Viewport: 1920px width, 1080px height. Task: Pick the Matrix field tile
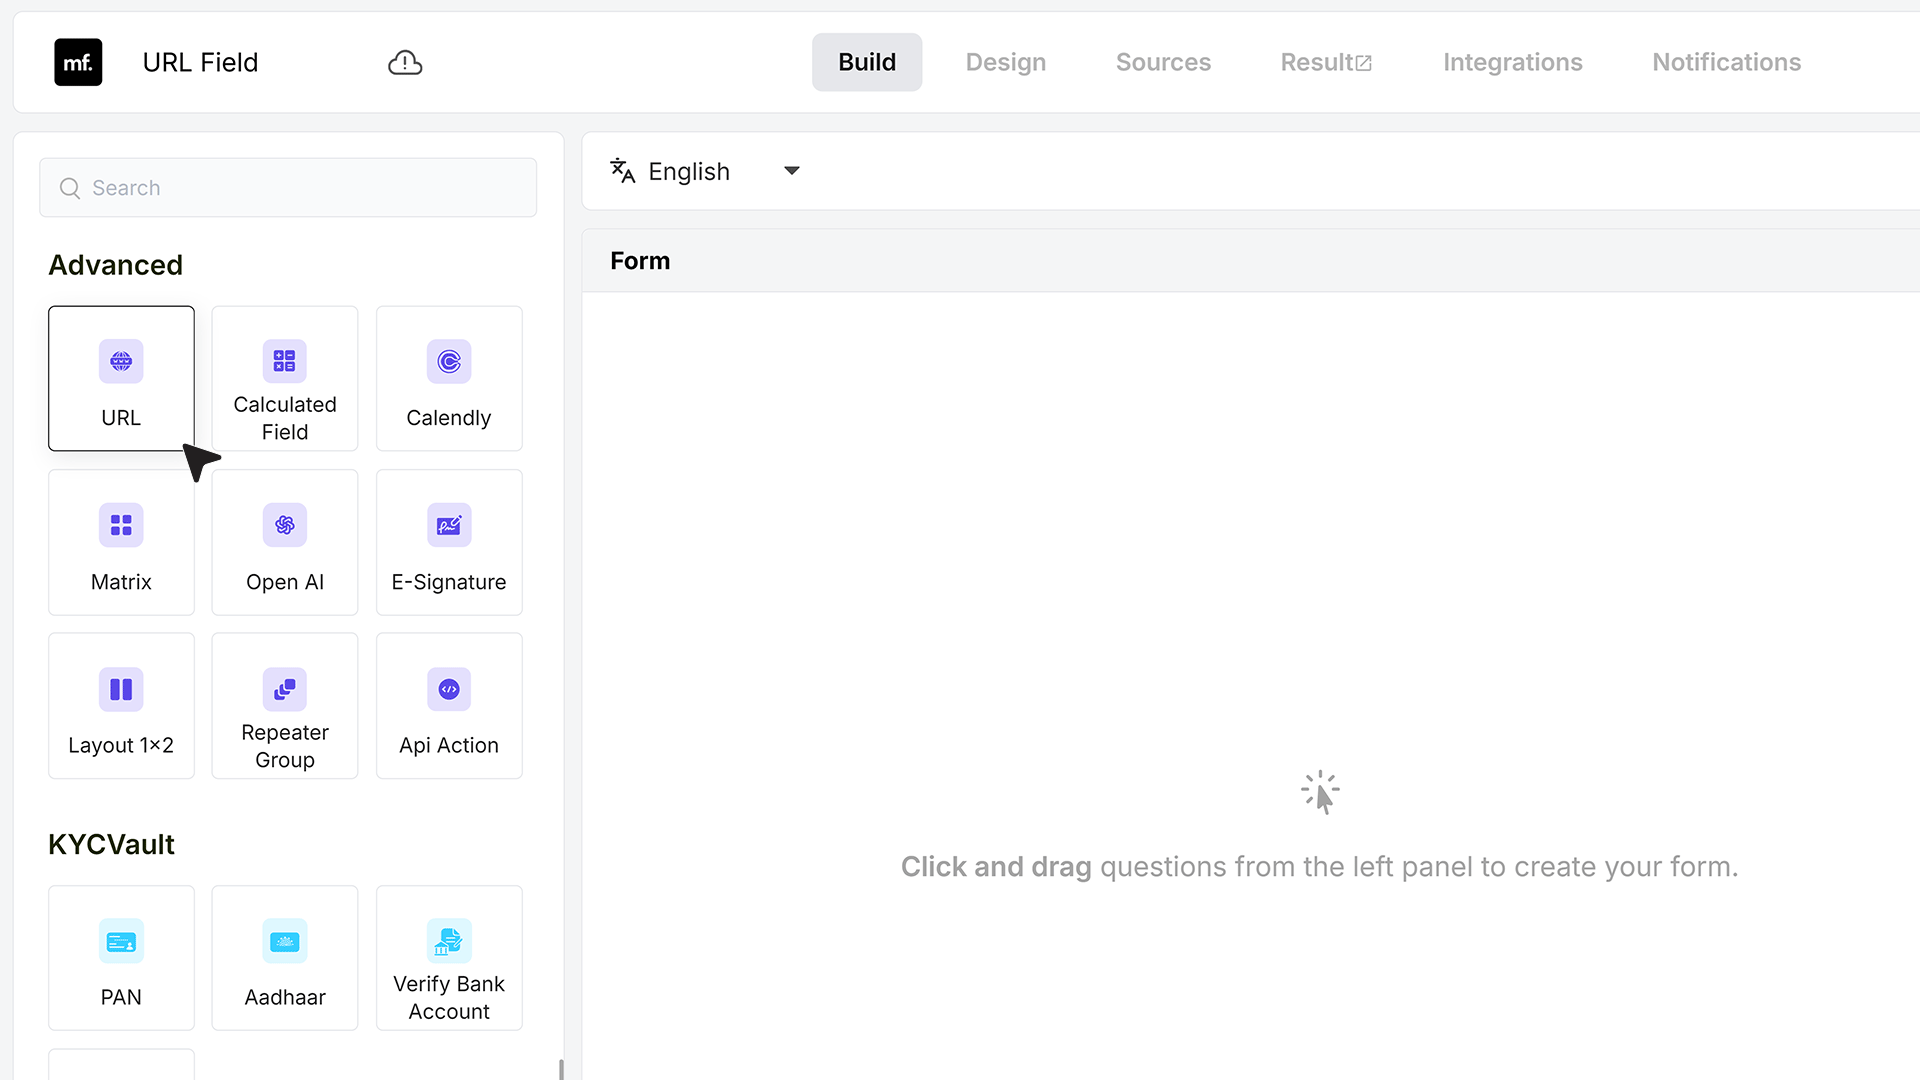[x=121, y=542]
